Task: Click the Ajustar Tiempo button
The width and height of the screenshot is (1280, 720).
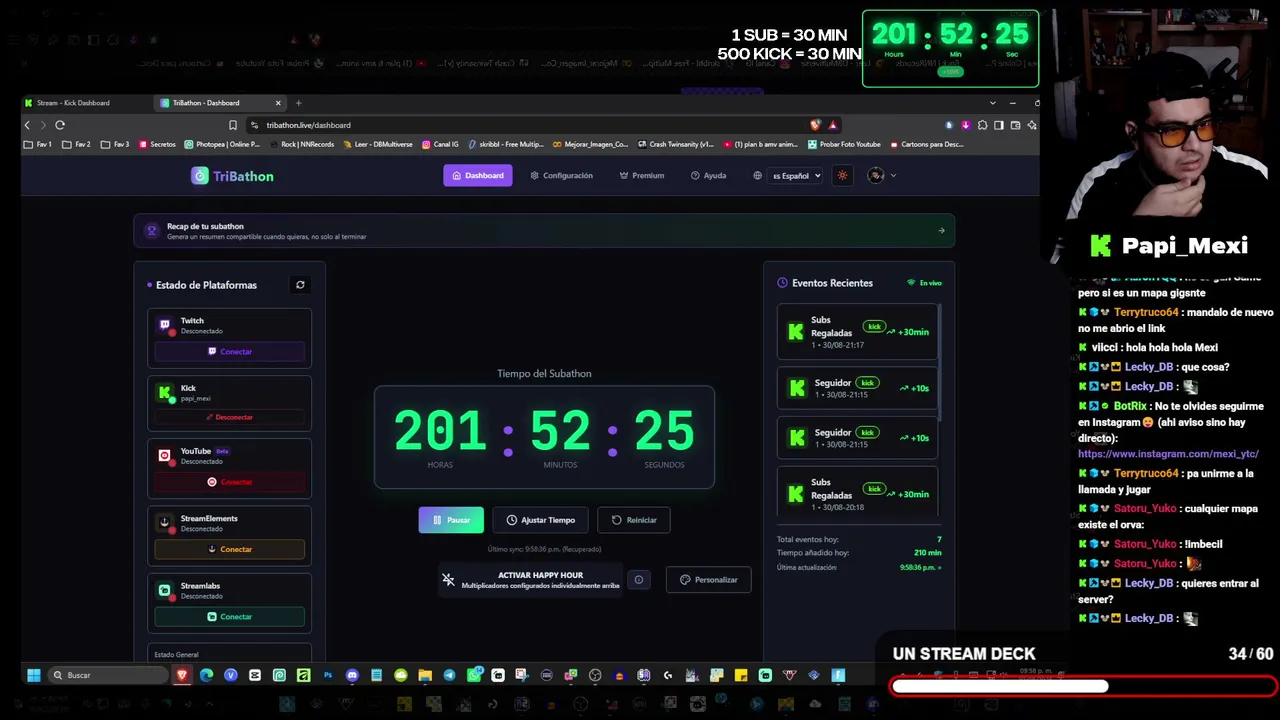Action: 540,520
